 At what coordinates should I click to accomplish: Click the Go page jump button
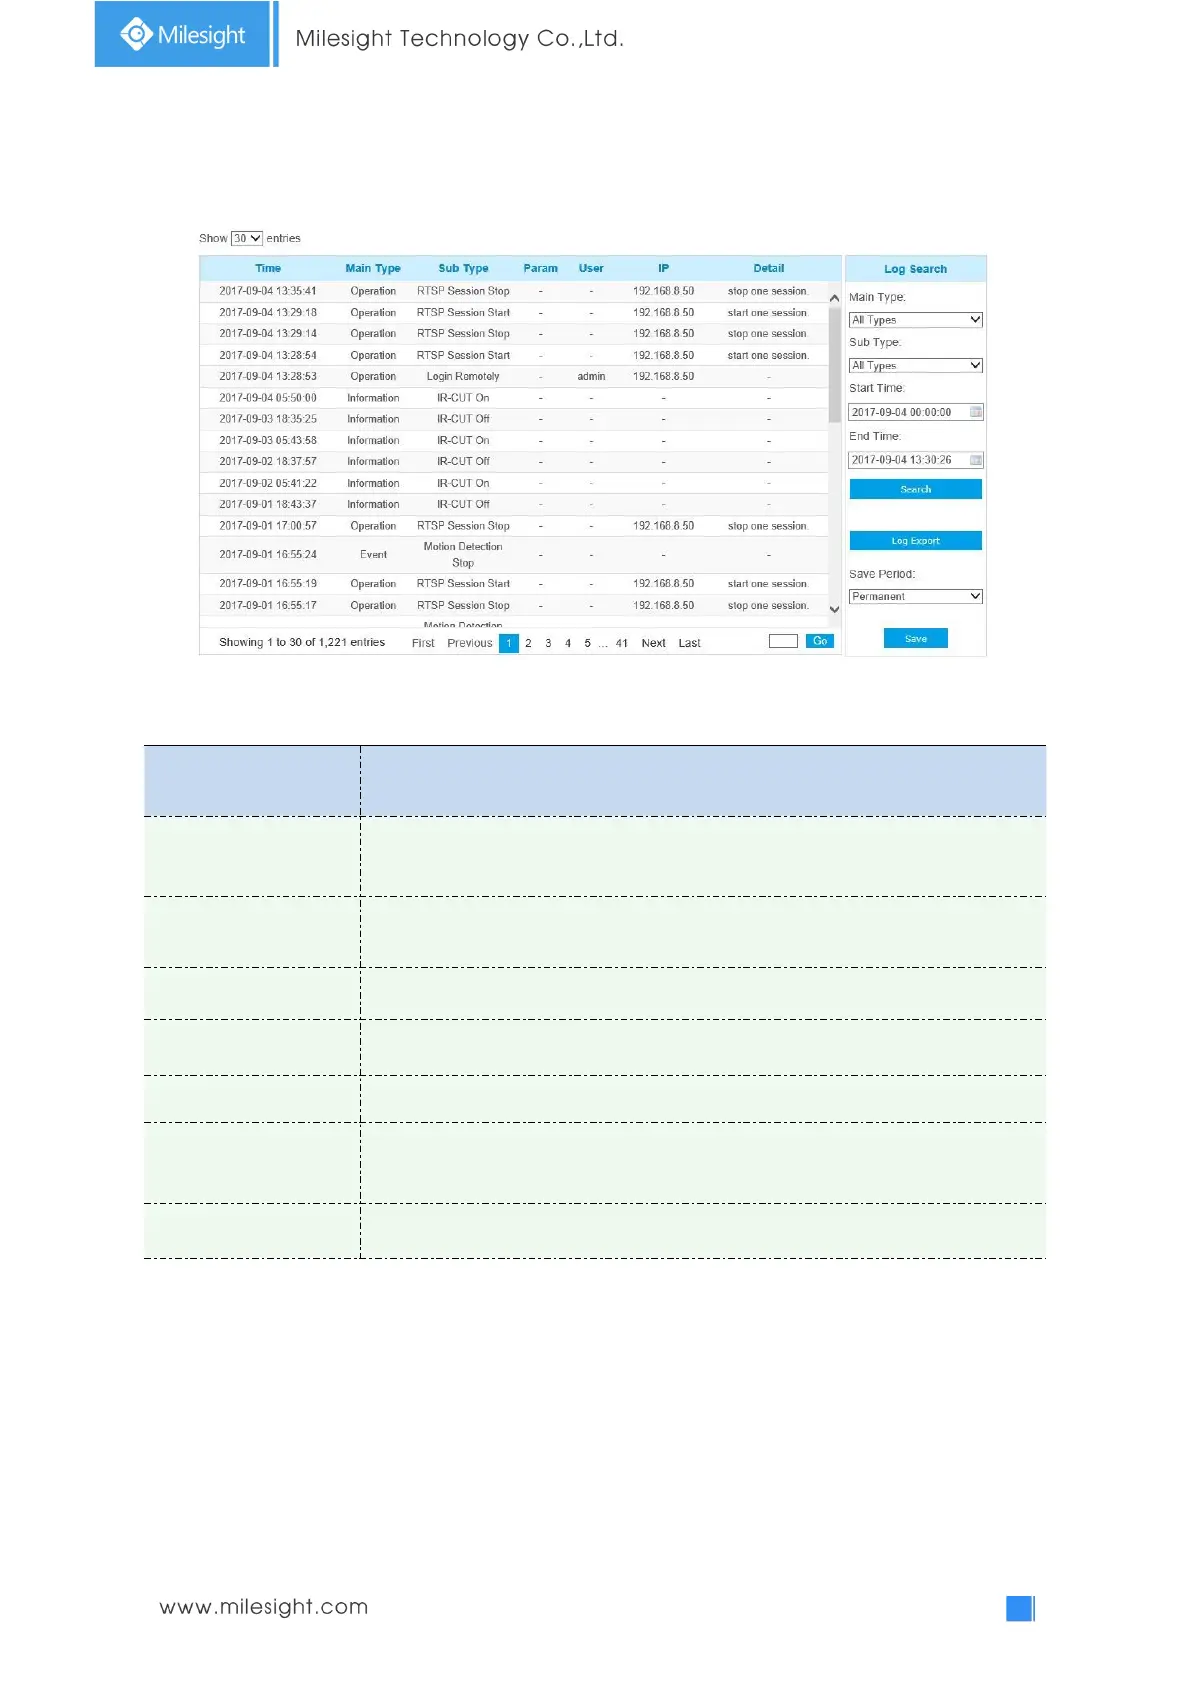820,641
